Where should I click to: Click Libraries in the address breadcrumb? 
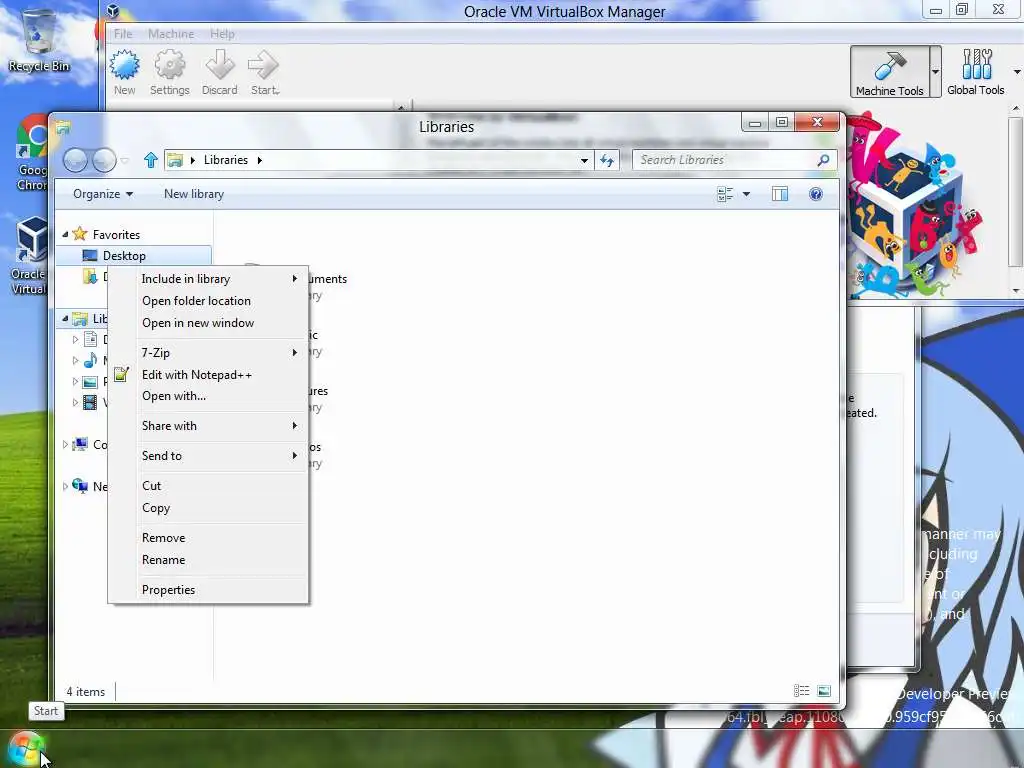226,160
